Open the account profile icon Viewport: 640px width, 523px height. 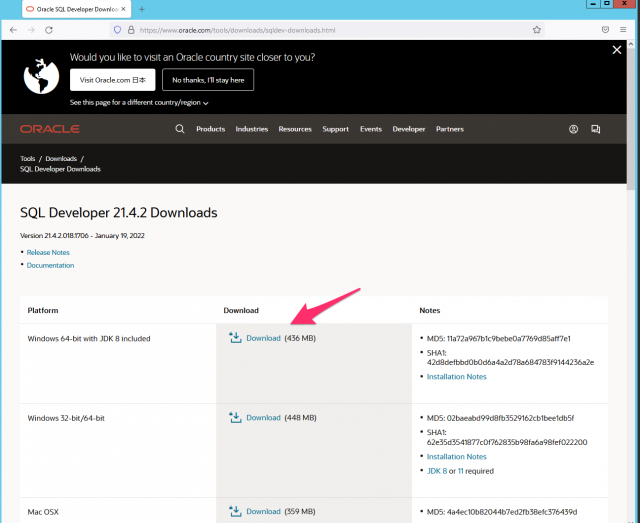click(x=573, y=129)
